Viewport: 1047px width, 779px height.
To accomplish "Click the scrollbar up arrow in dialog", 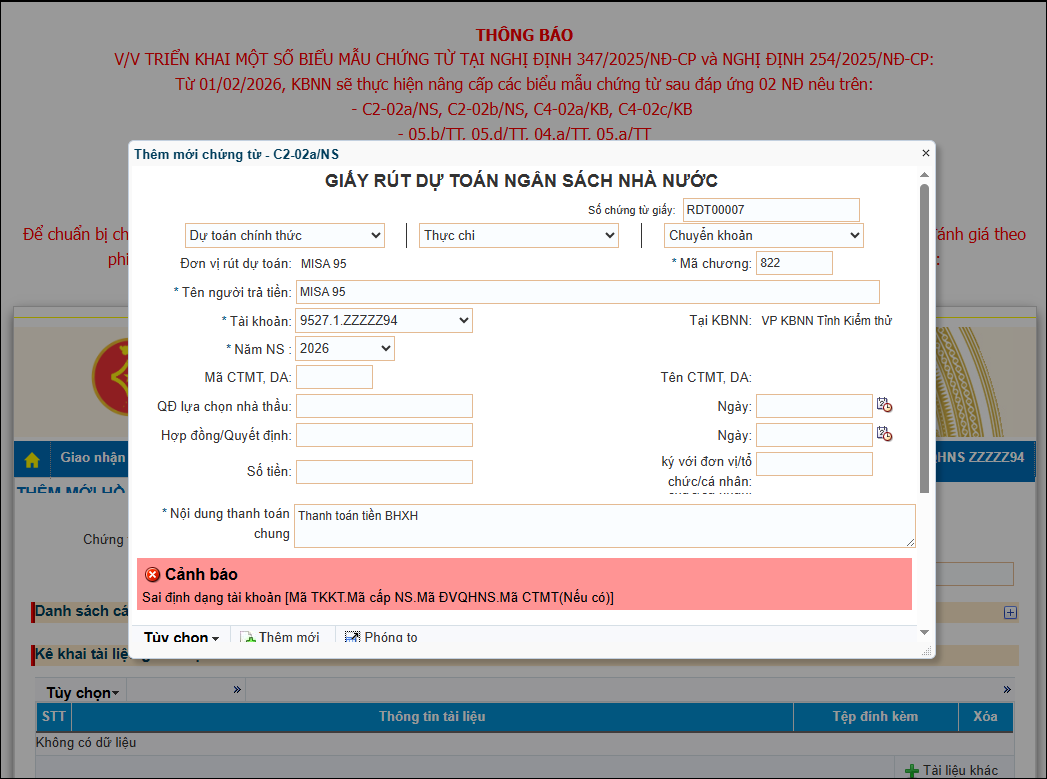I will (x=924, y=175).
